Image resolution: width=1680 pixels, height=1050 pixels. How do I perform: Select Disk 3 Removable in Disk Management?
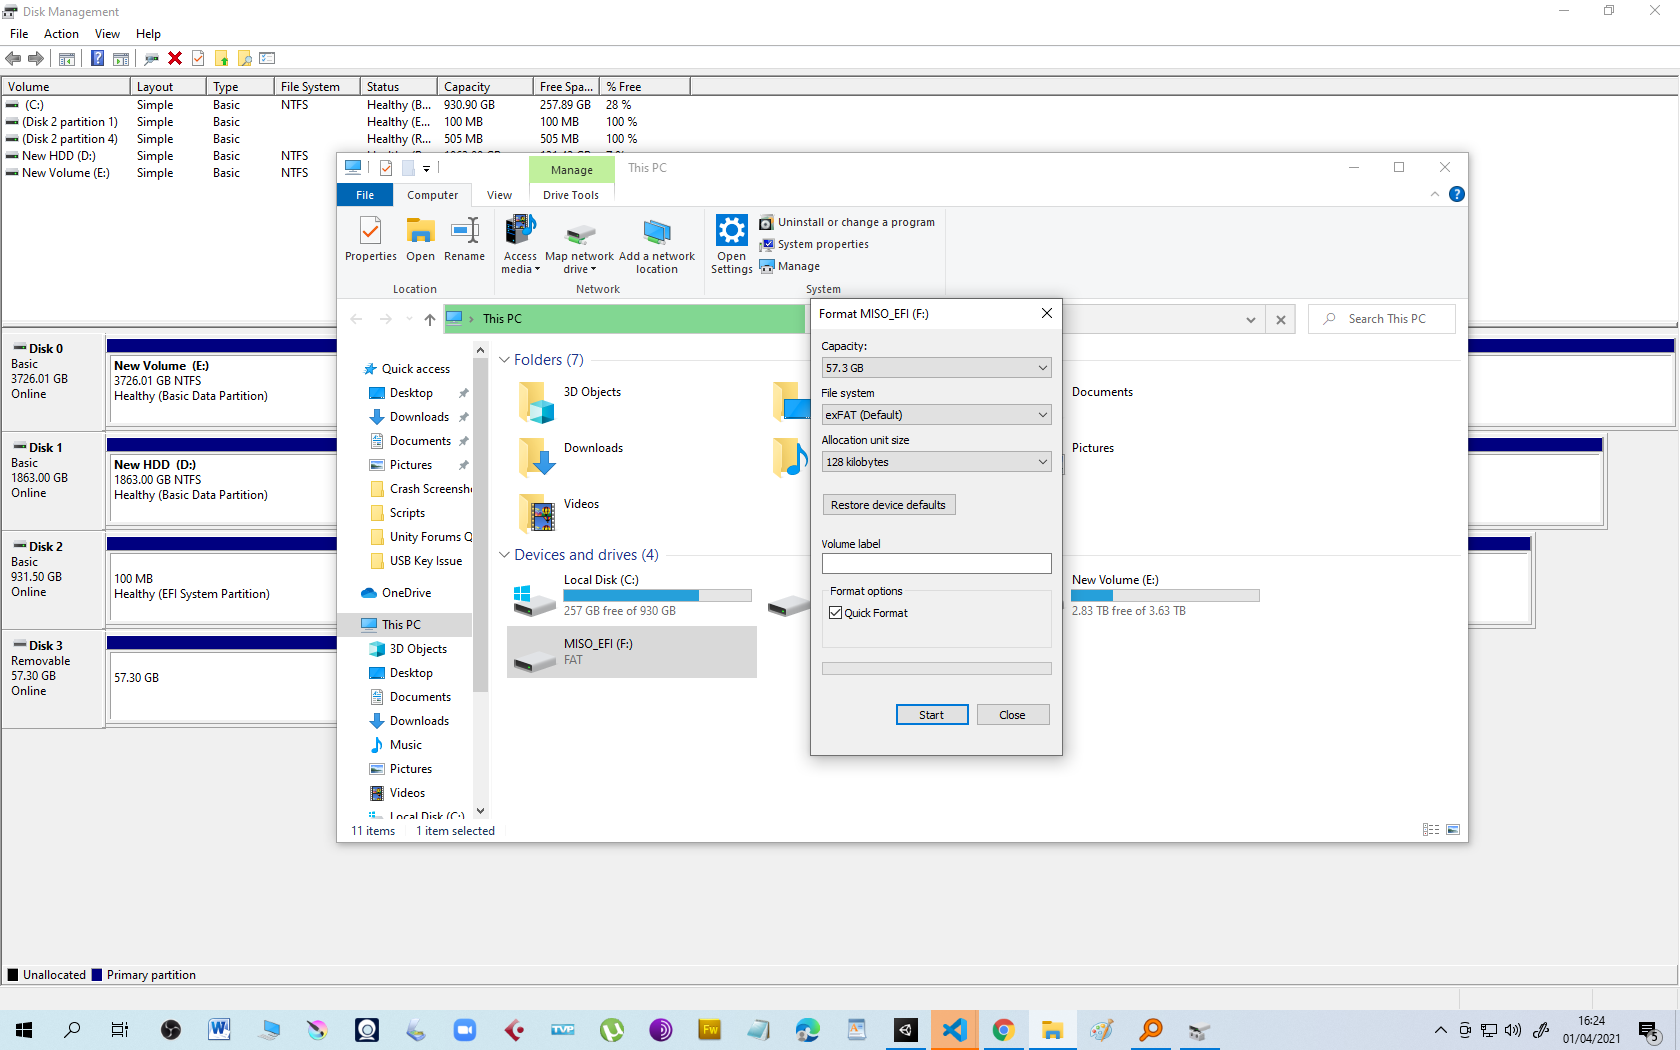(53, 678)
